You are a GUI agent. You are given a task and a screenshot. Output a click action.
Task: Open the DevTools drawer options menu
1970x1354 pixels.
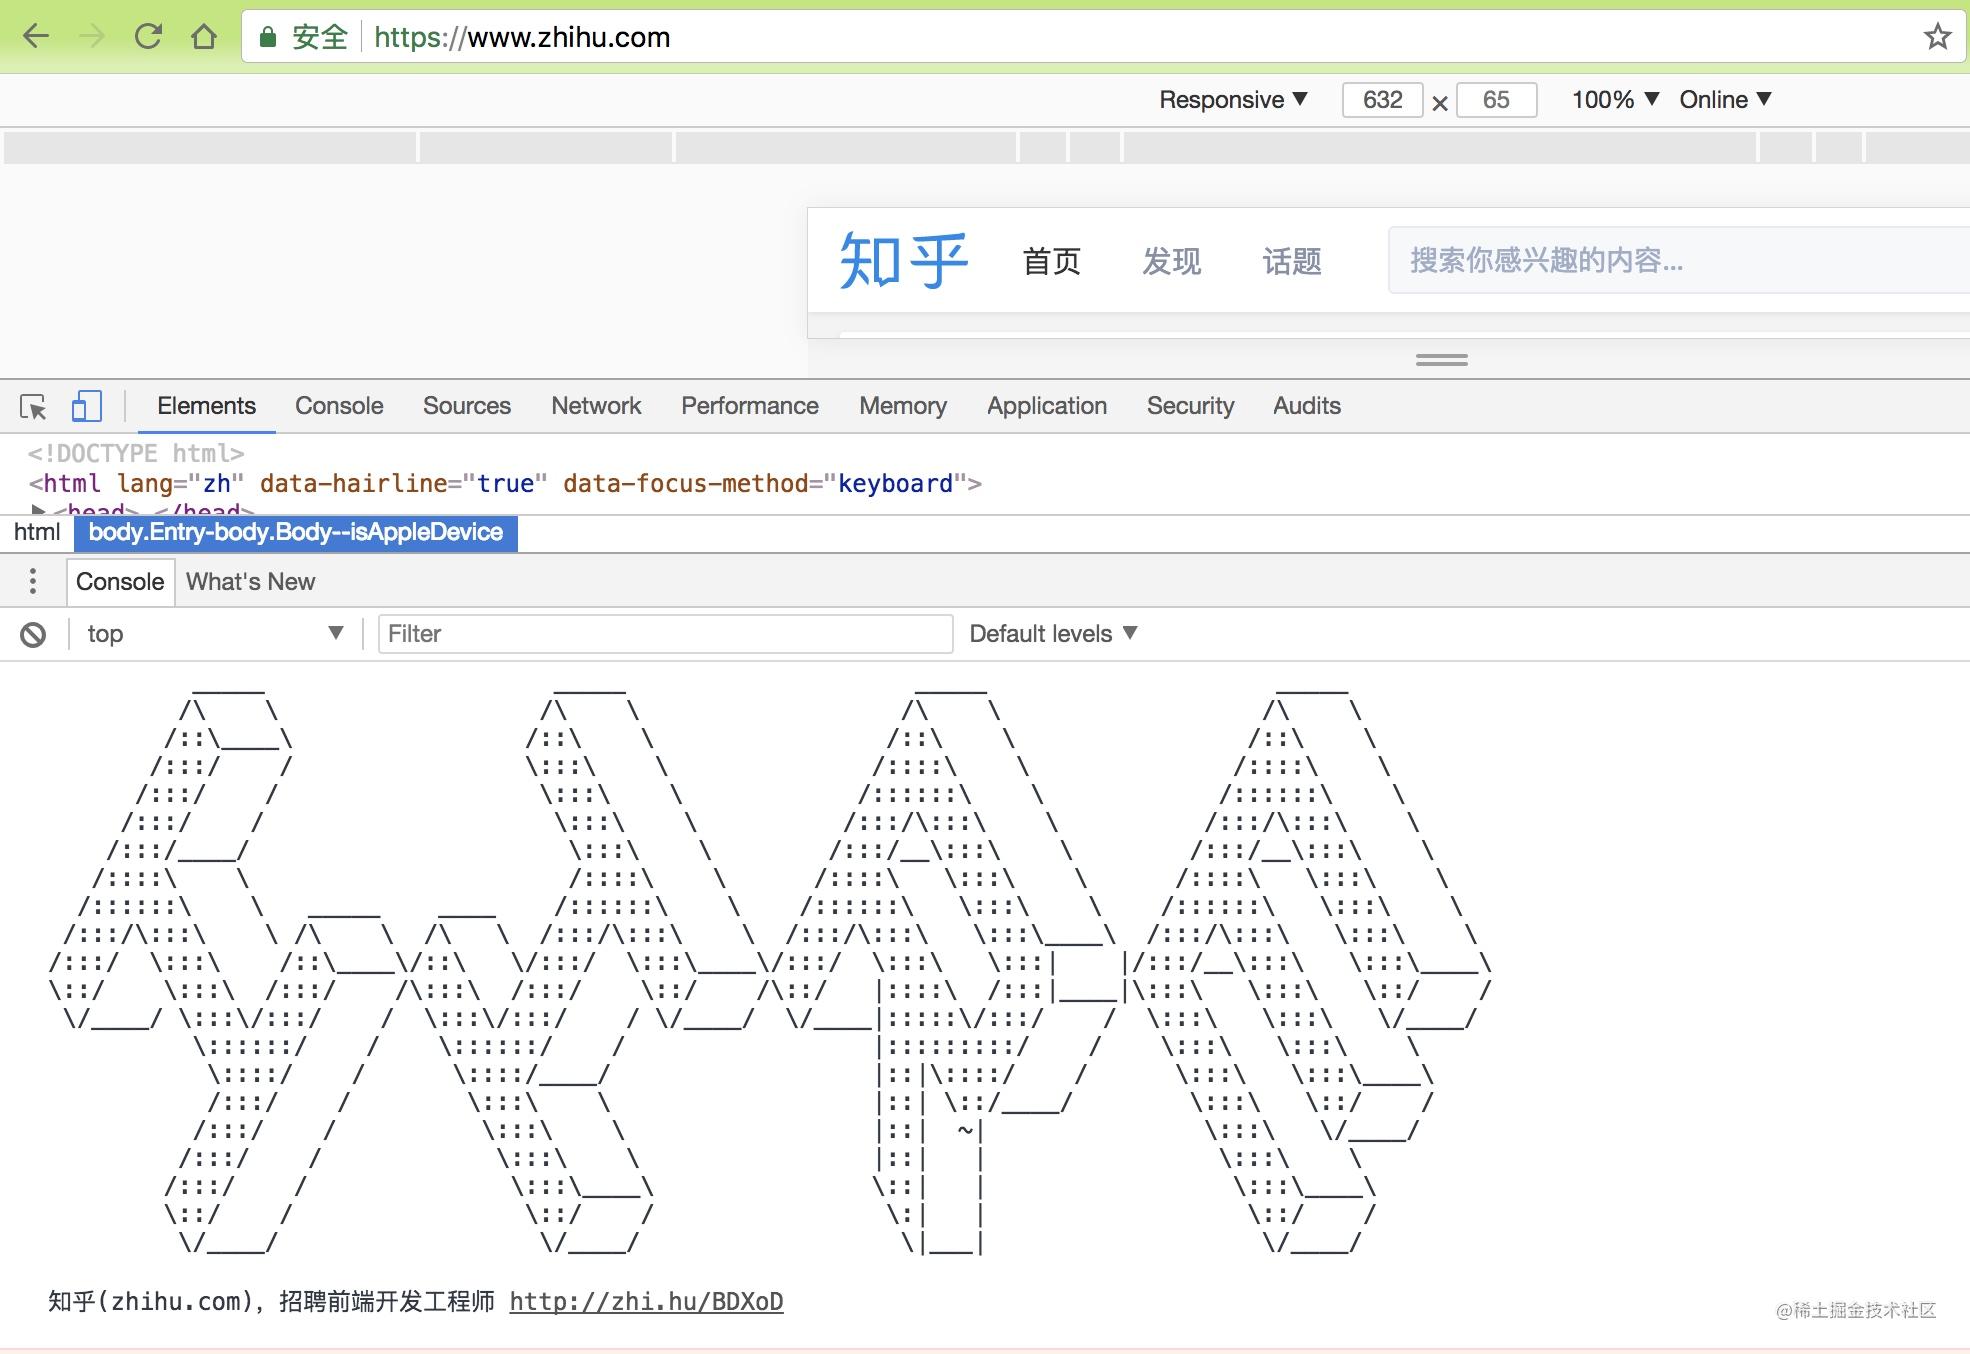click(33, 581)
